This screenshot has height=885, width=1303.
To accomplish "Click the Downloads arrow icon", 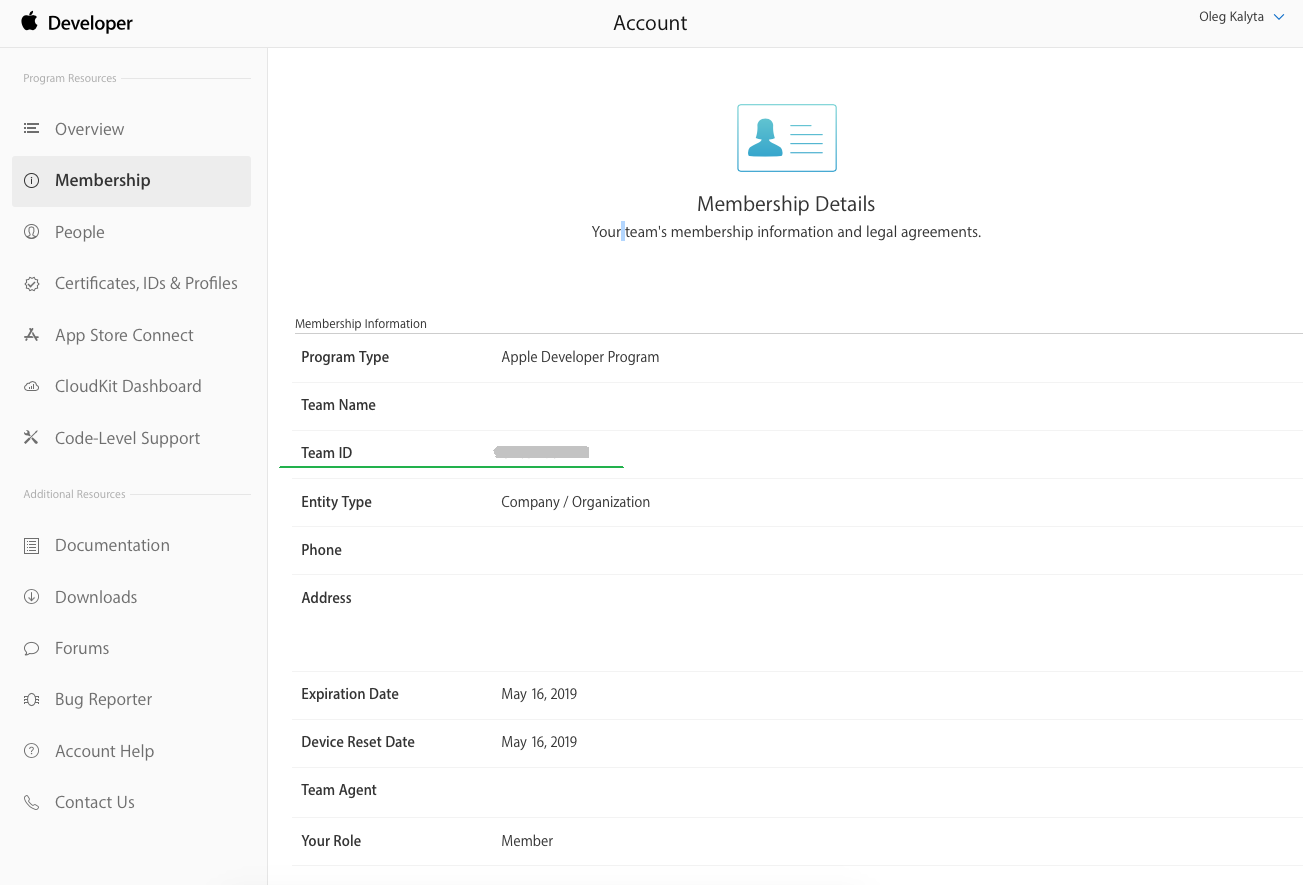I will (32, 597).
